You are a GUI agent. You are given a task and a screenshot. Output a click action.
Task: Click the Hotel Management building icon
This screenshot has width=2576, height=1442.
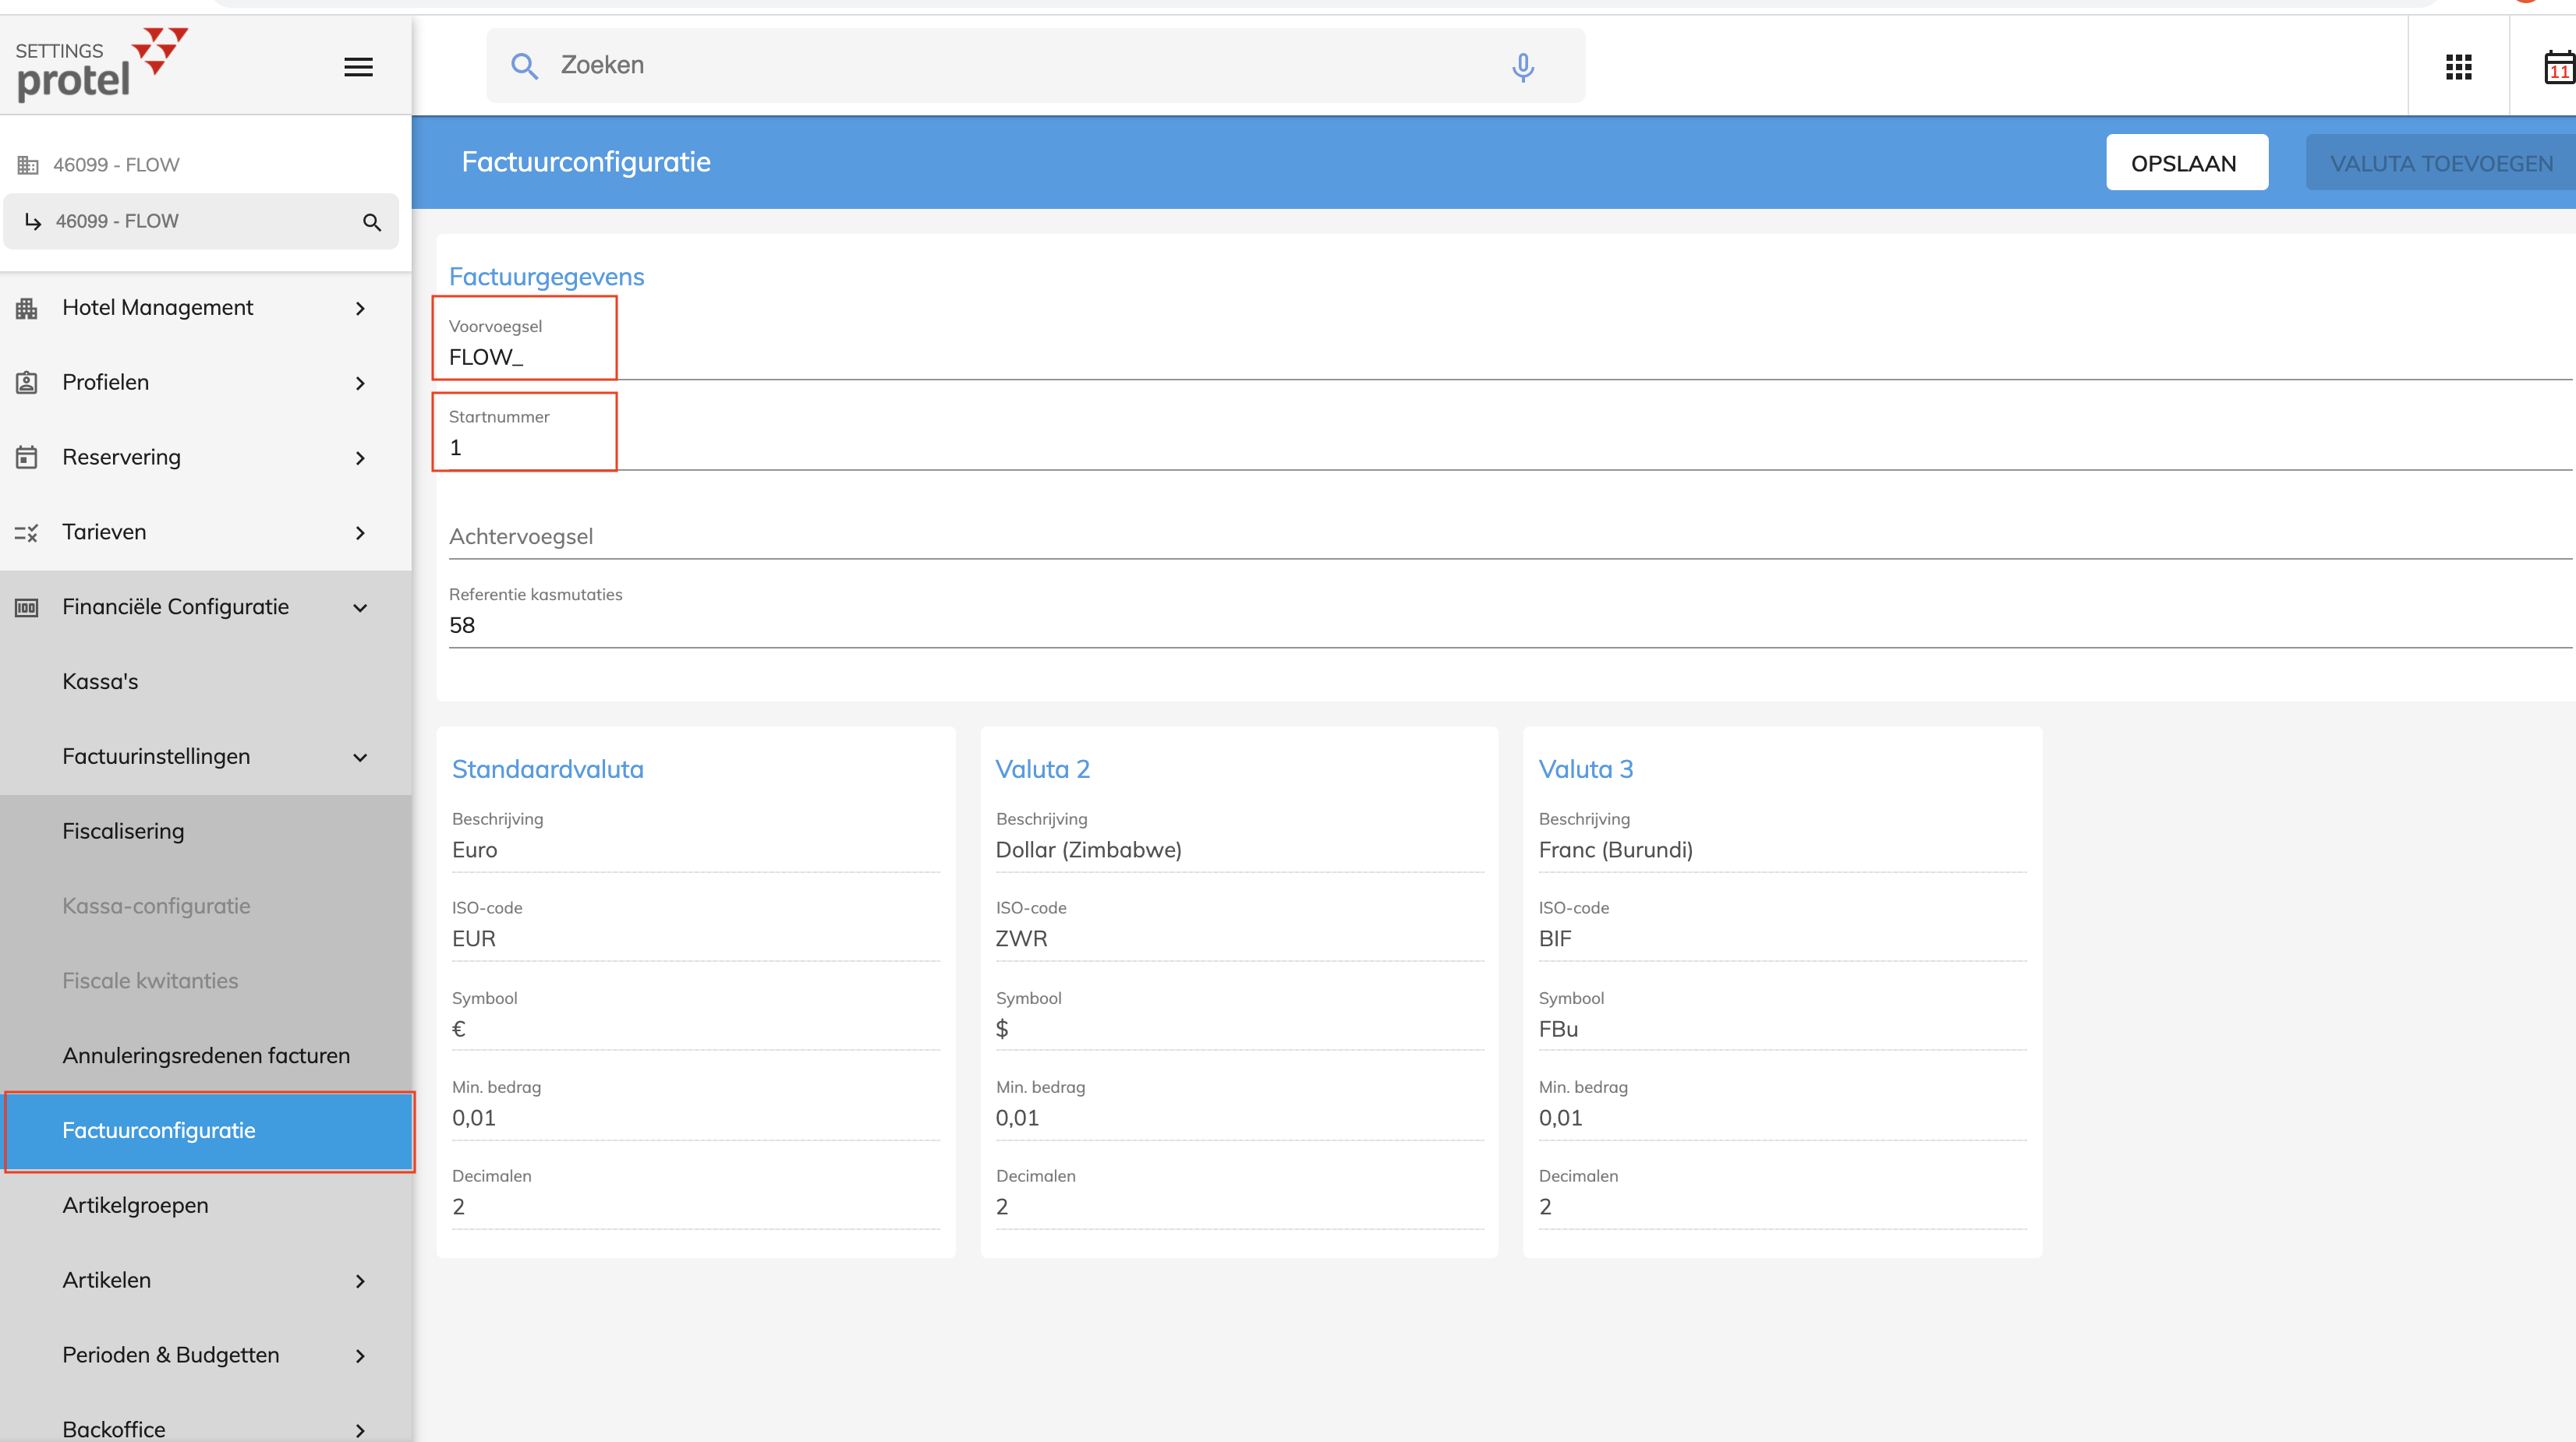coord(27,308)
